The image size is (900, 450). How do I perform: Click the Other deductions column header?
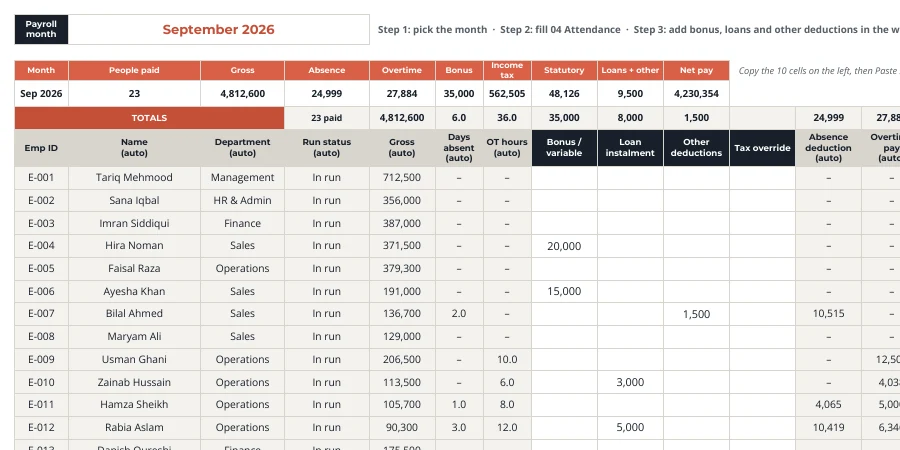[696, 148]
